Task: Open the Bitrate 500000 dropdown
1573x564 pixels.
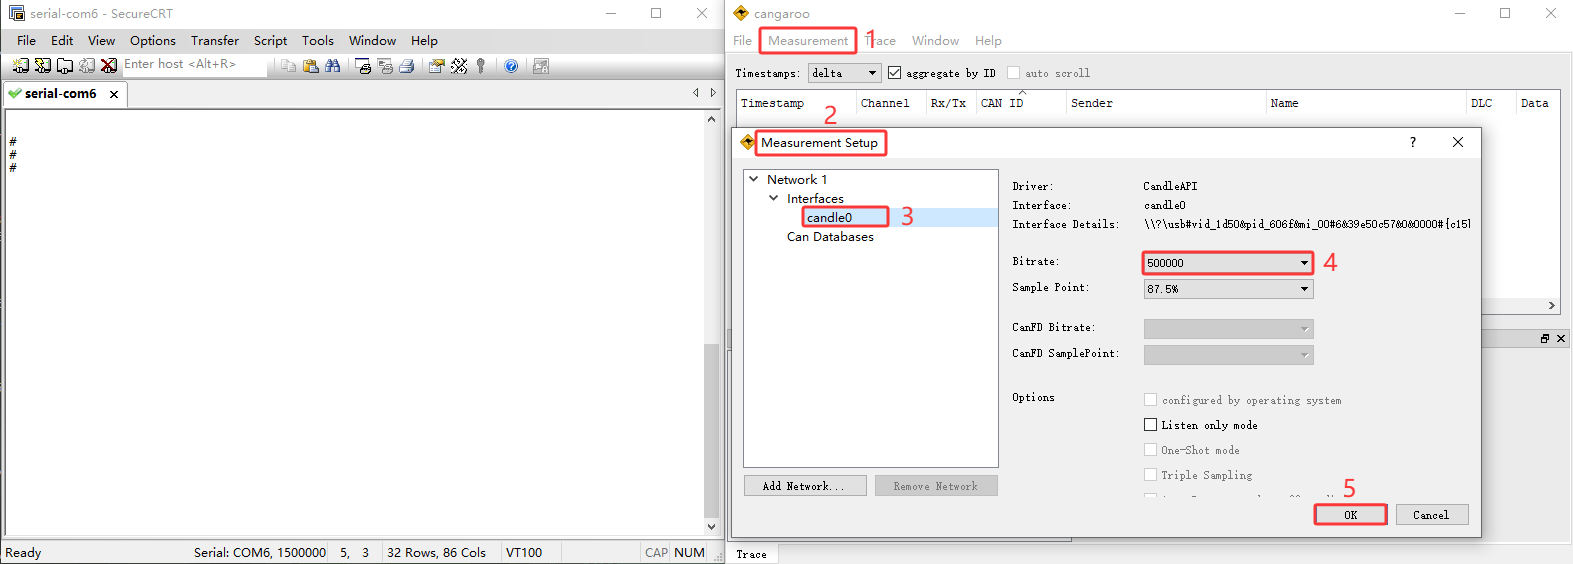Action: (1228, 263)
